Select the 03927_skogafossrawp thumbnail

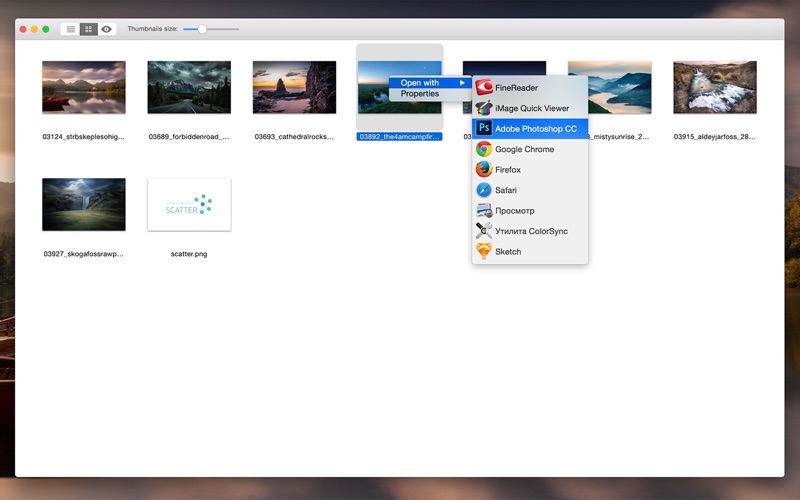tap(84, 205)
